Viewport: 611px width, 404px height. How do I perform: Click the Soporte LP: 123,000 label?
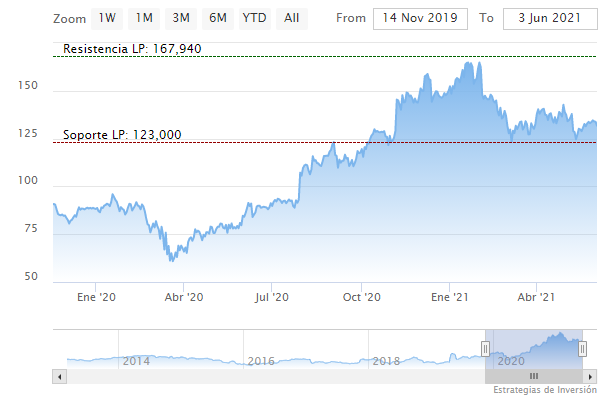122,134
